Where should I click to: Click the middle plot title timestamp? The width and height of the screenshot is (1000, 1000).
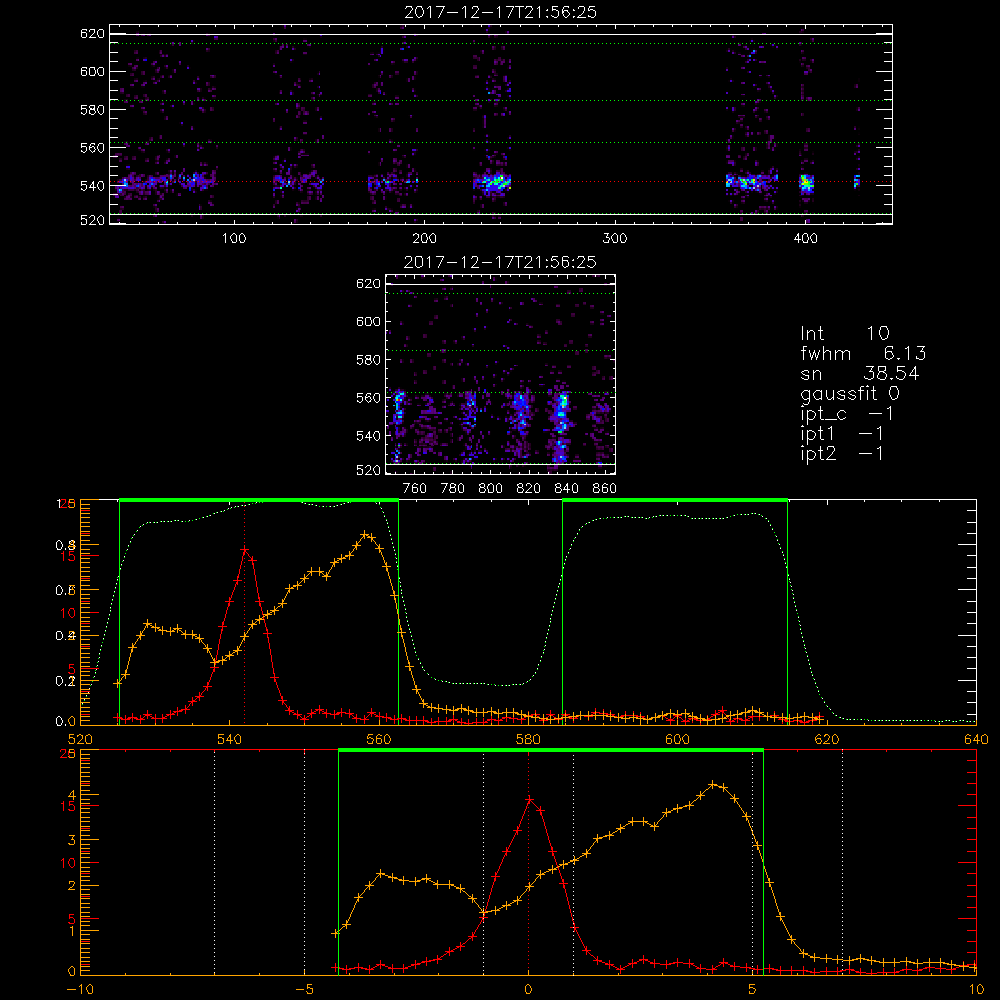pyautogui.click(x=500, y=262)
